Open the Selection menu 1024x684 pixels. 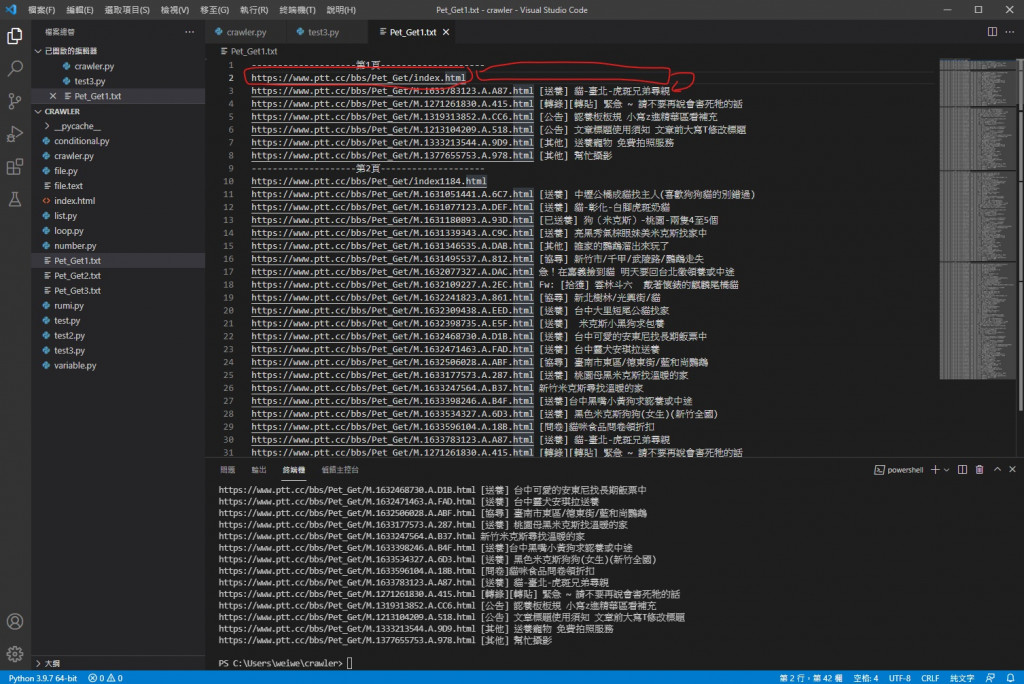tap(127, 10)
